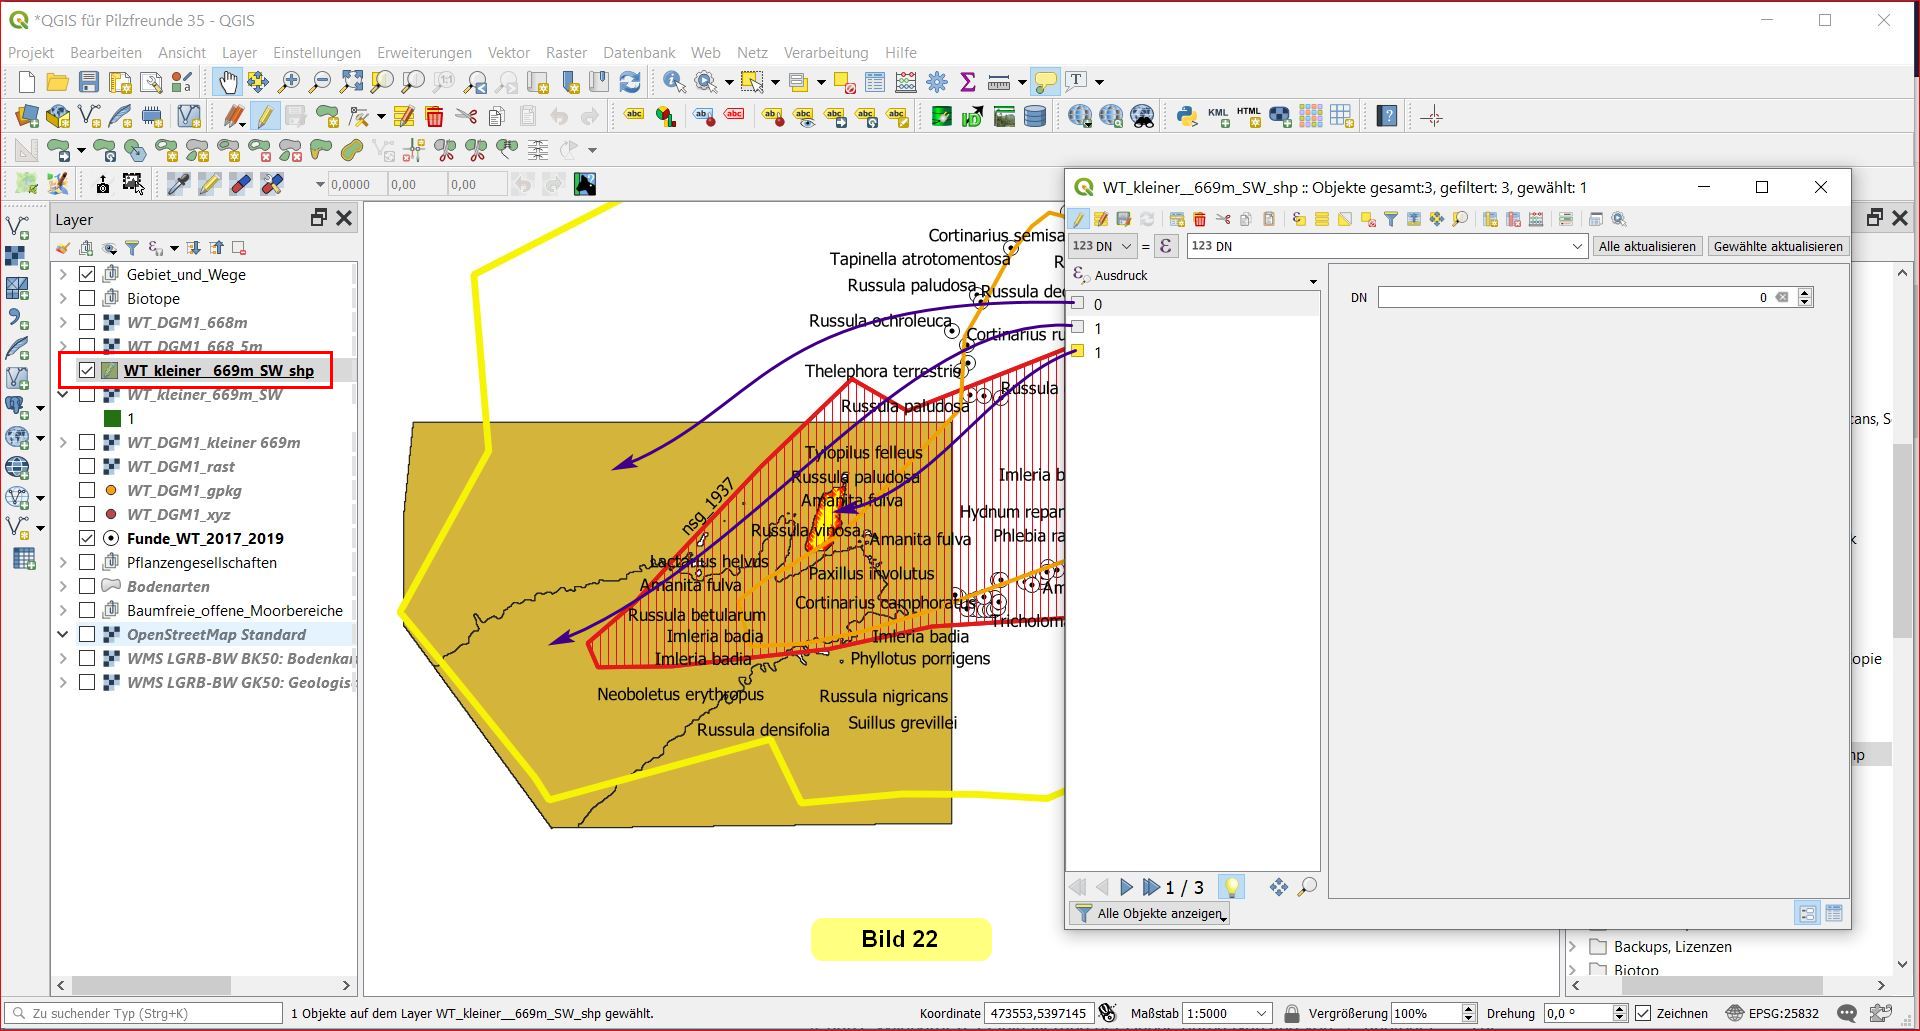
Task: Expand the Pflanzengesellschaften layer tree
Action: [x=63, y=562]
